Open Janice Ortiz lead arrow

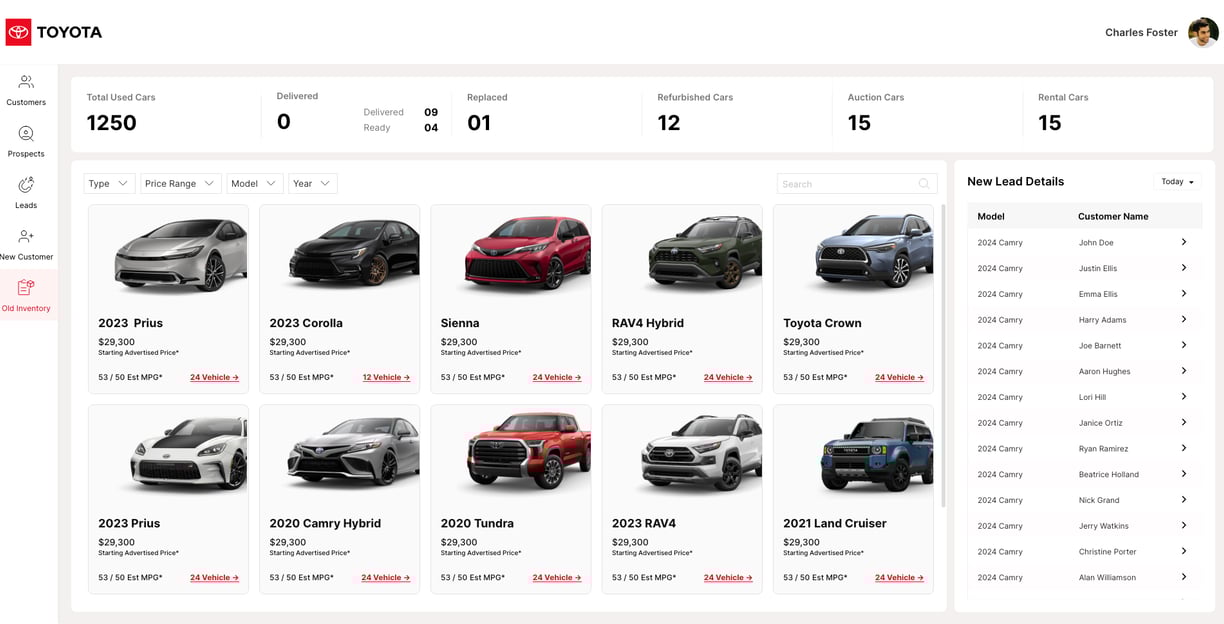(1184, 422)
